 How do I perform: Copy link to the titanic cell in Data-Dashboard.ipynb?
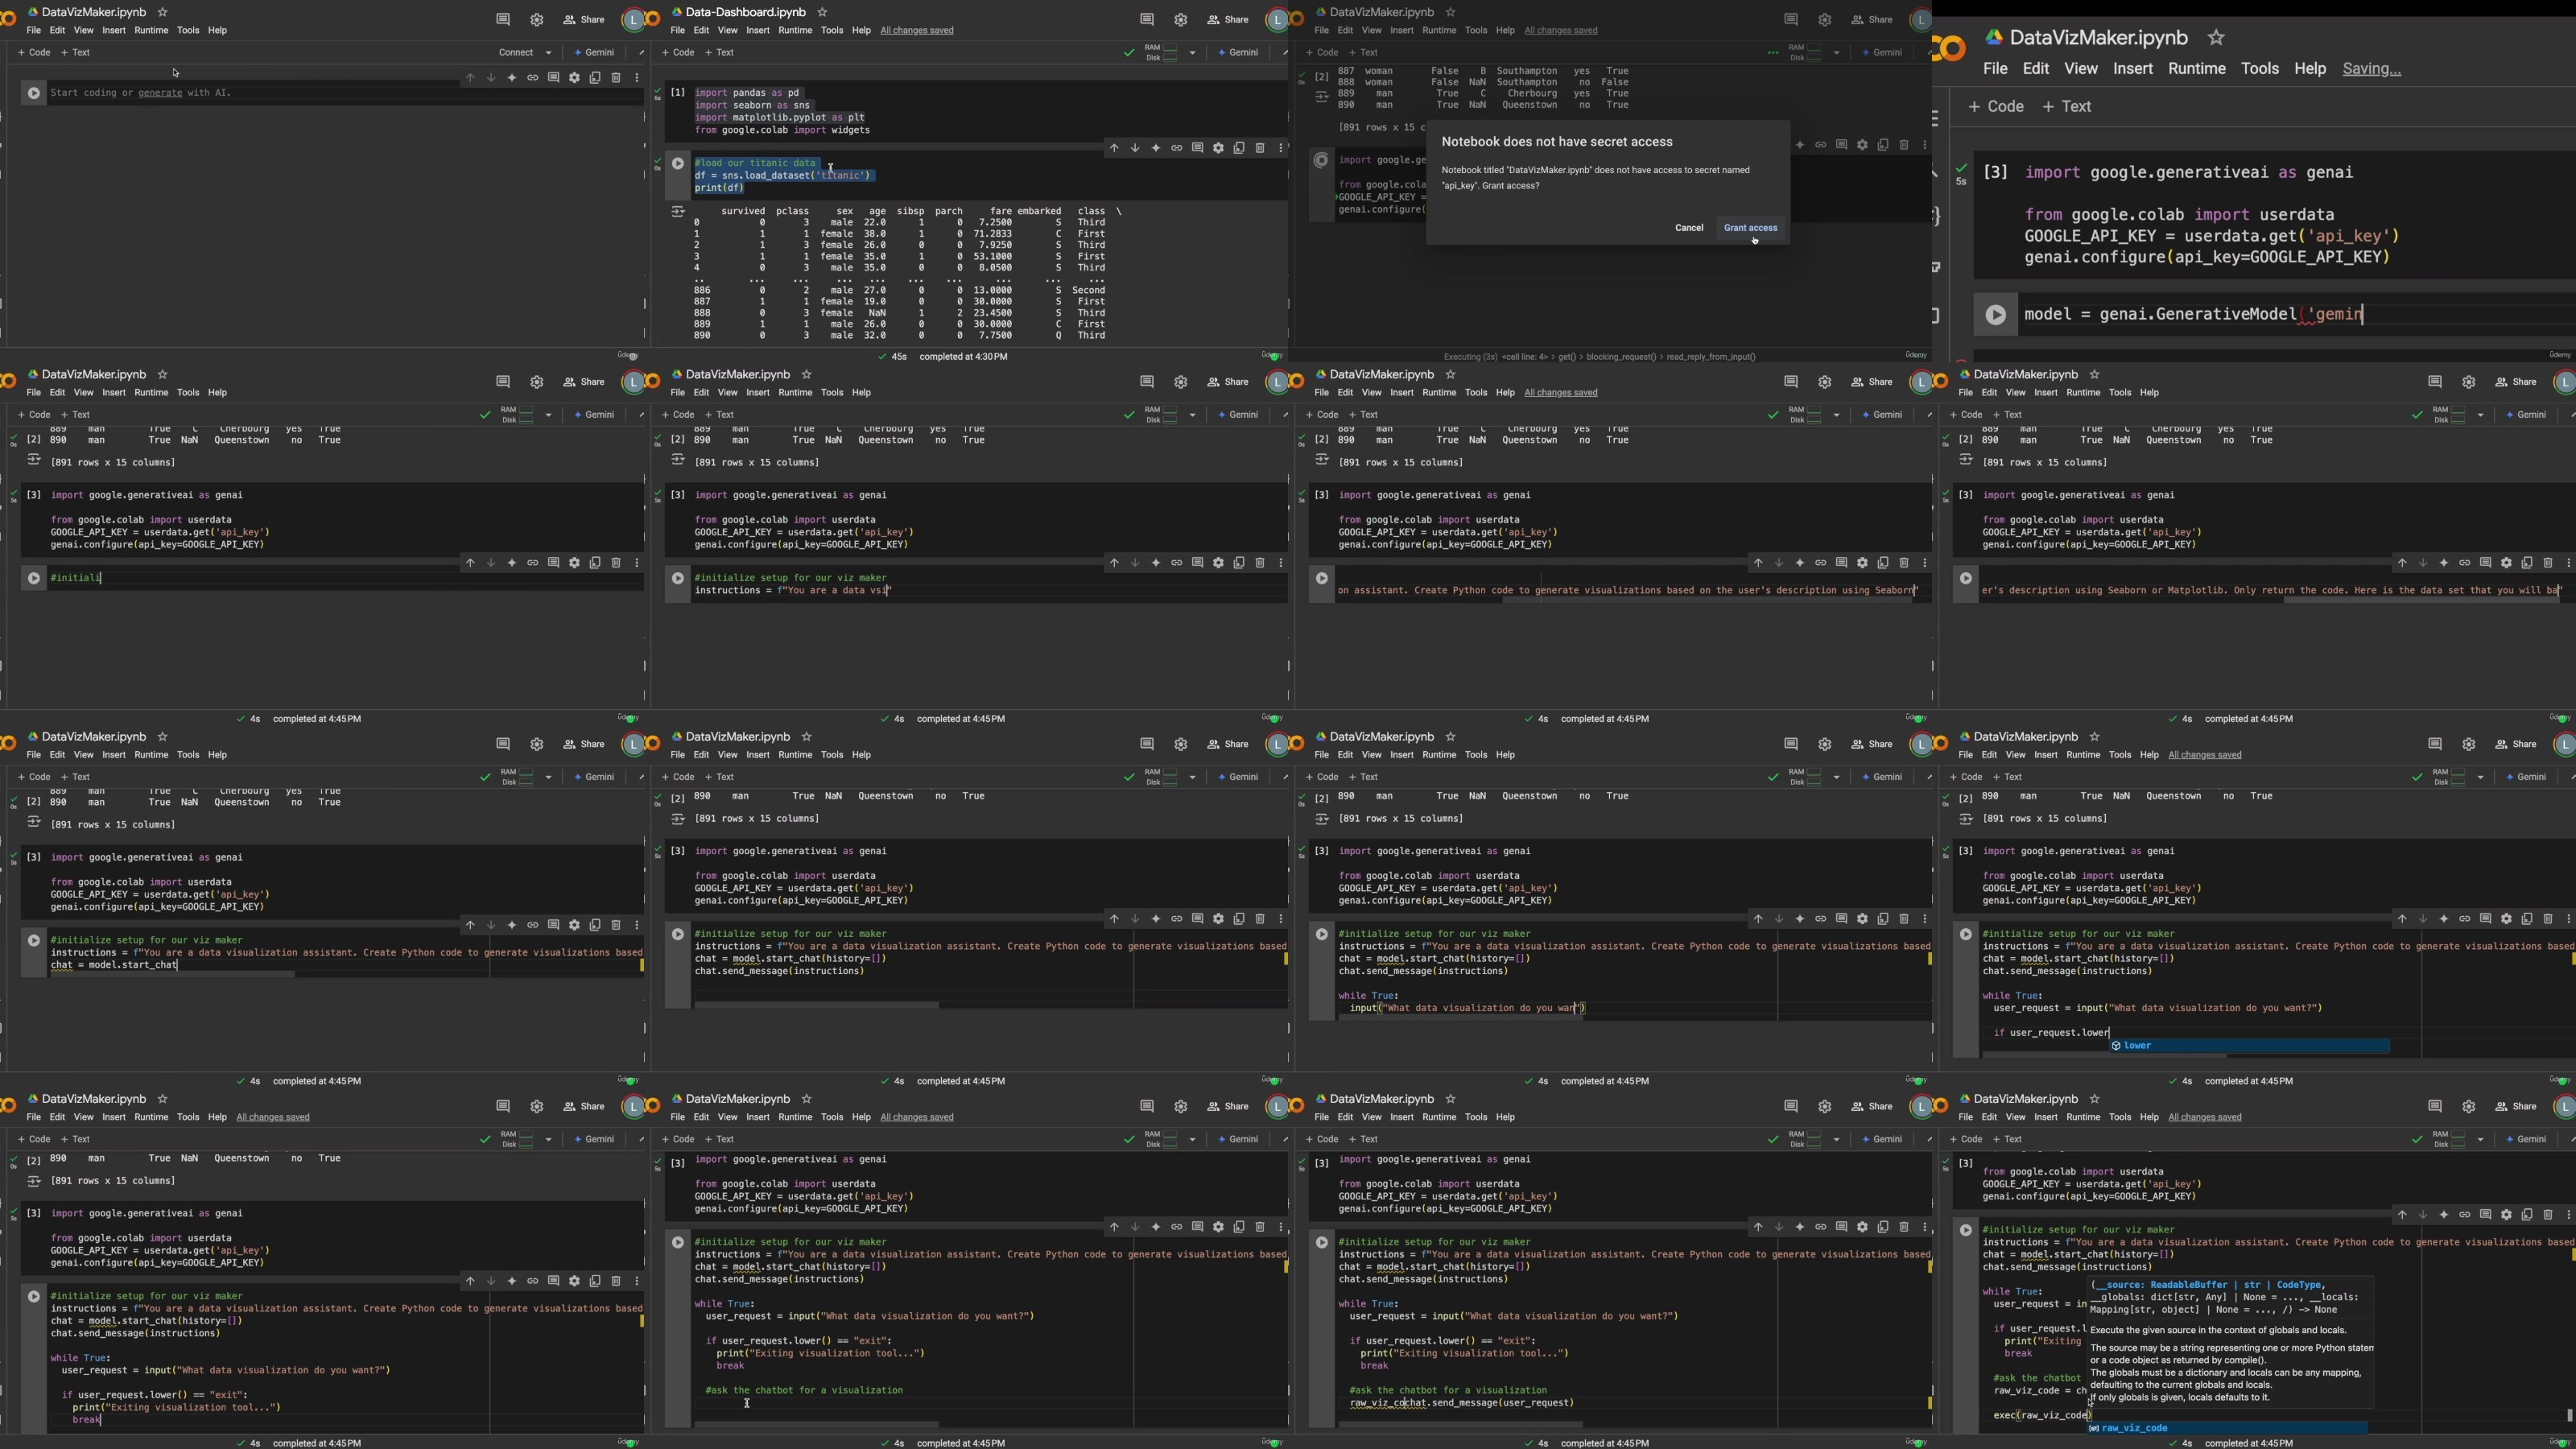1177,148
